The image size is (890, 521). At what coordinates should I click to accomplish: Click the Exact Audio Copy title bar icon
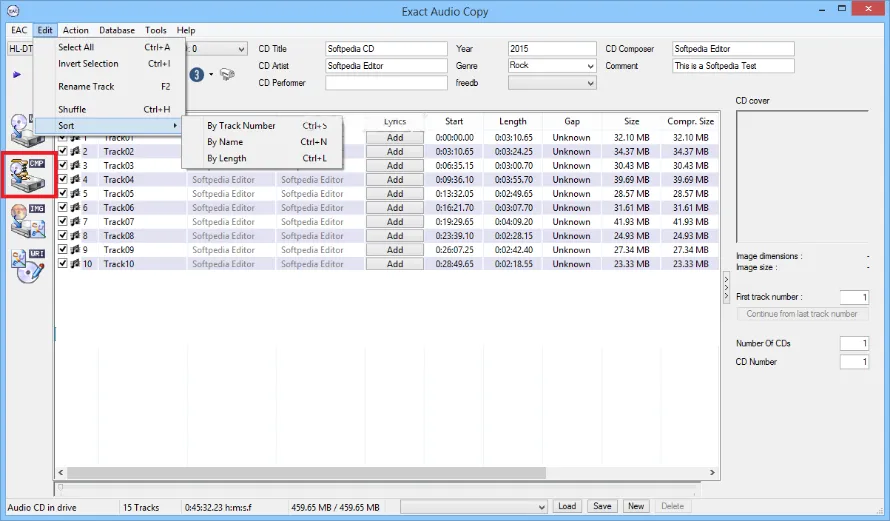pos(13,11)
